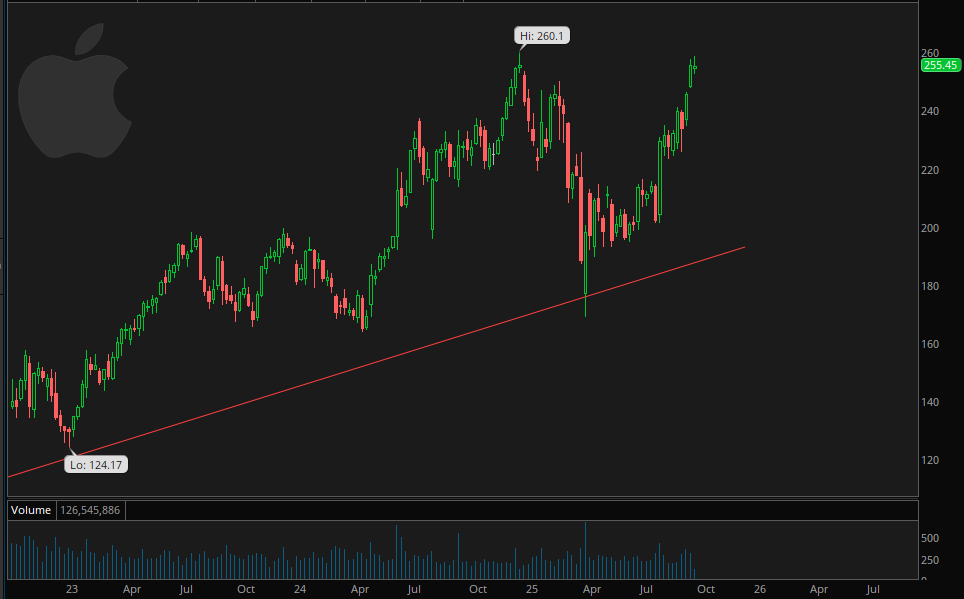964x599 pixels.
Task: Click the 200 price axis label
Action: pos(930,228)
